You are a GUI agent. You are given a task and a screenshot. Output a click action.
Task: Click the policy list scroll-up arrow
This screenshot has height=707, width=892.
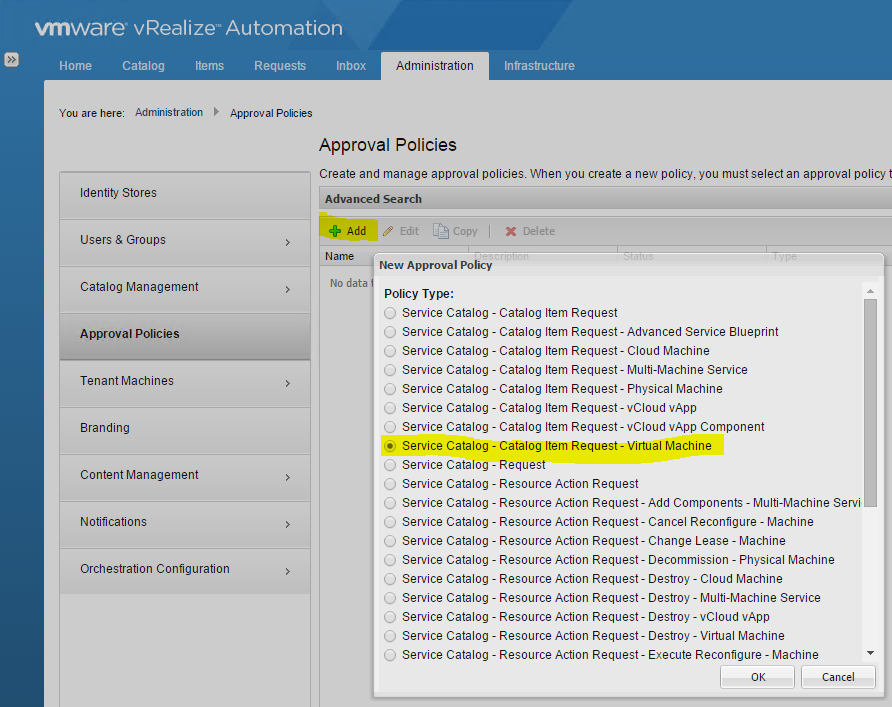870,291
